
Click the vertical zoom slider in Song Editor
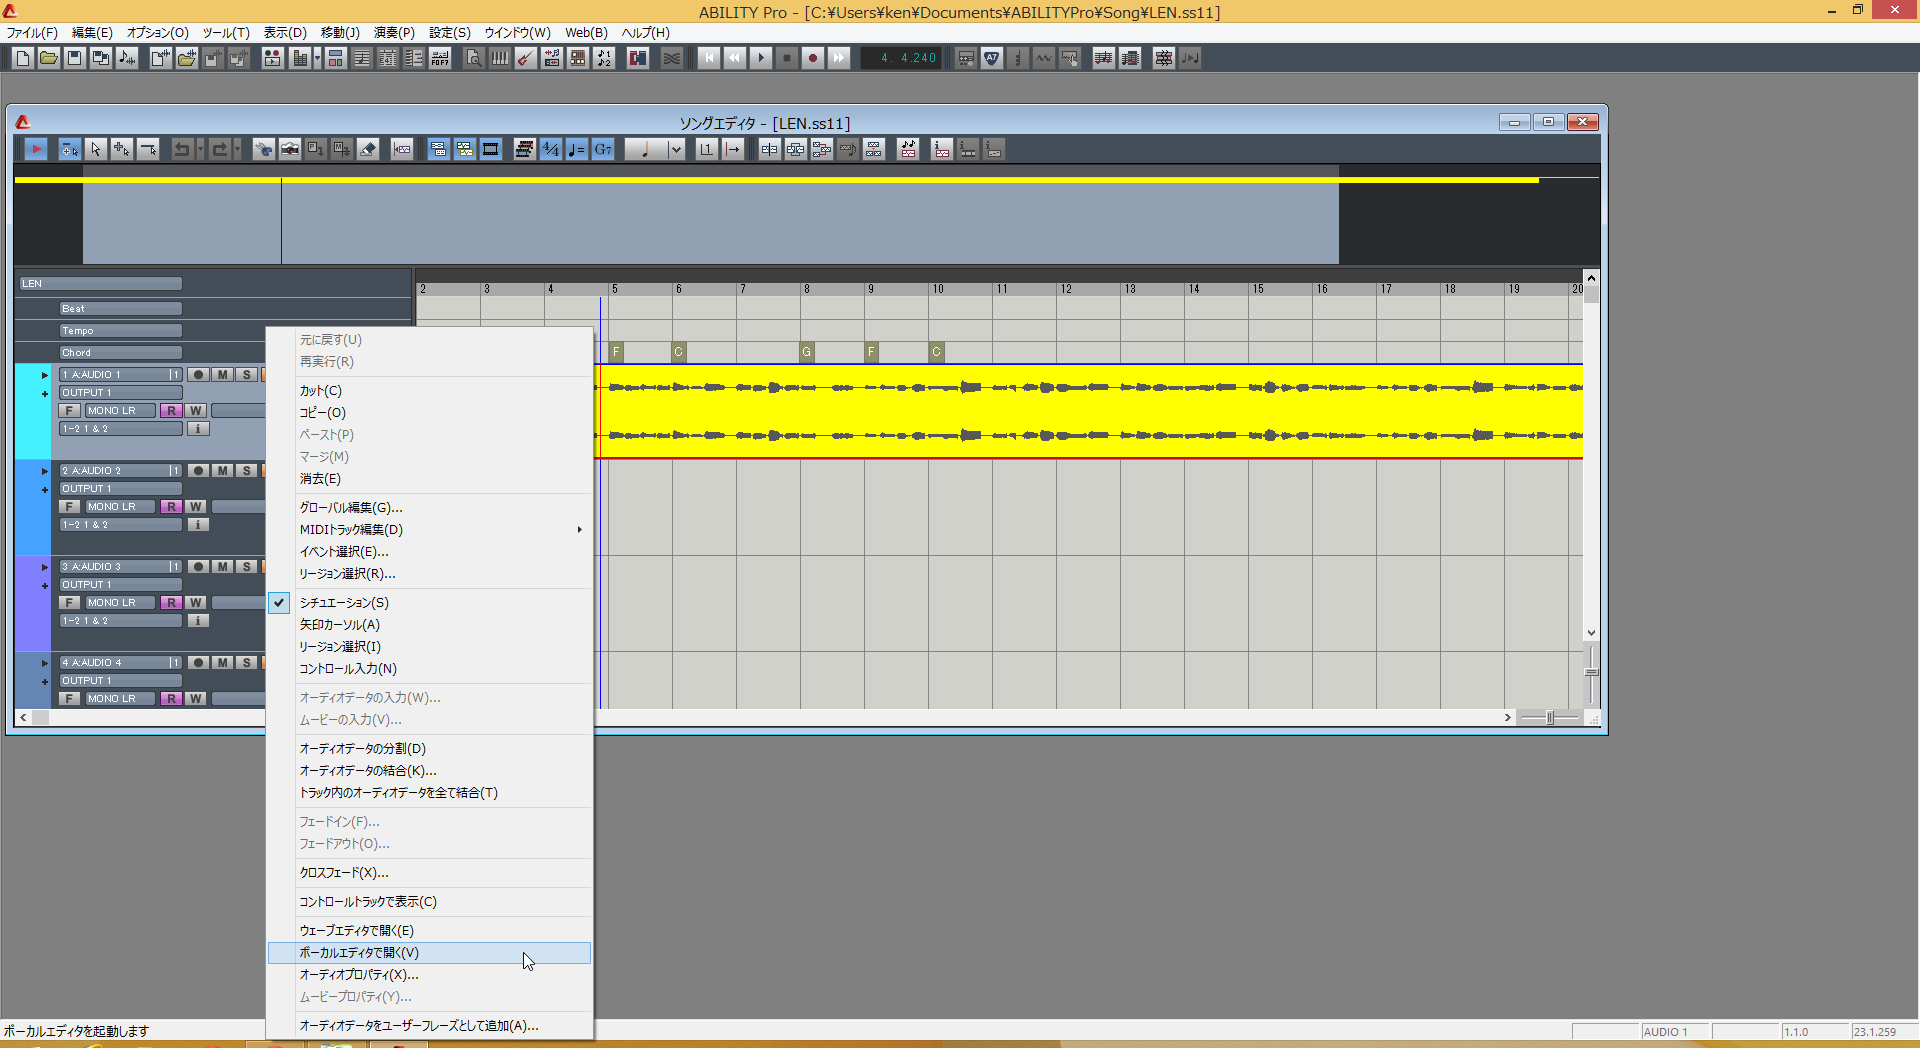click(1591, 672)
